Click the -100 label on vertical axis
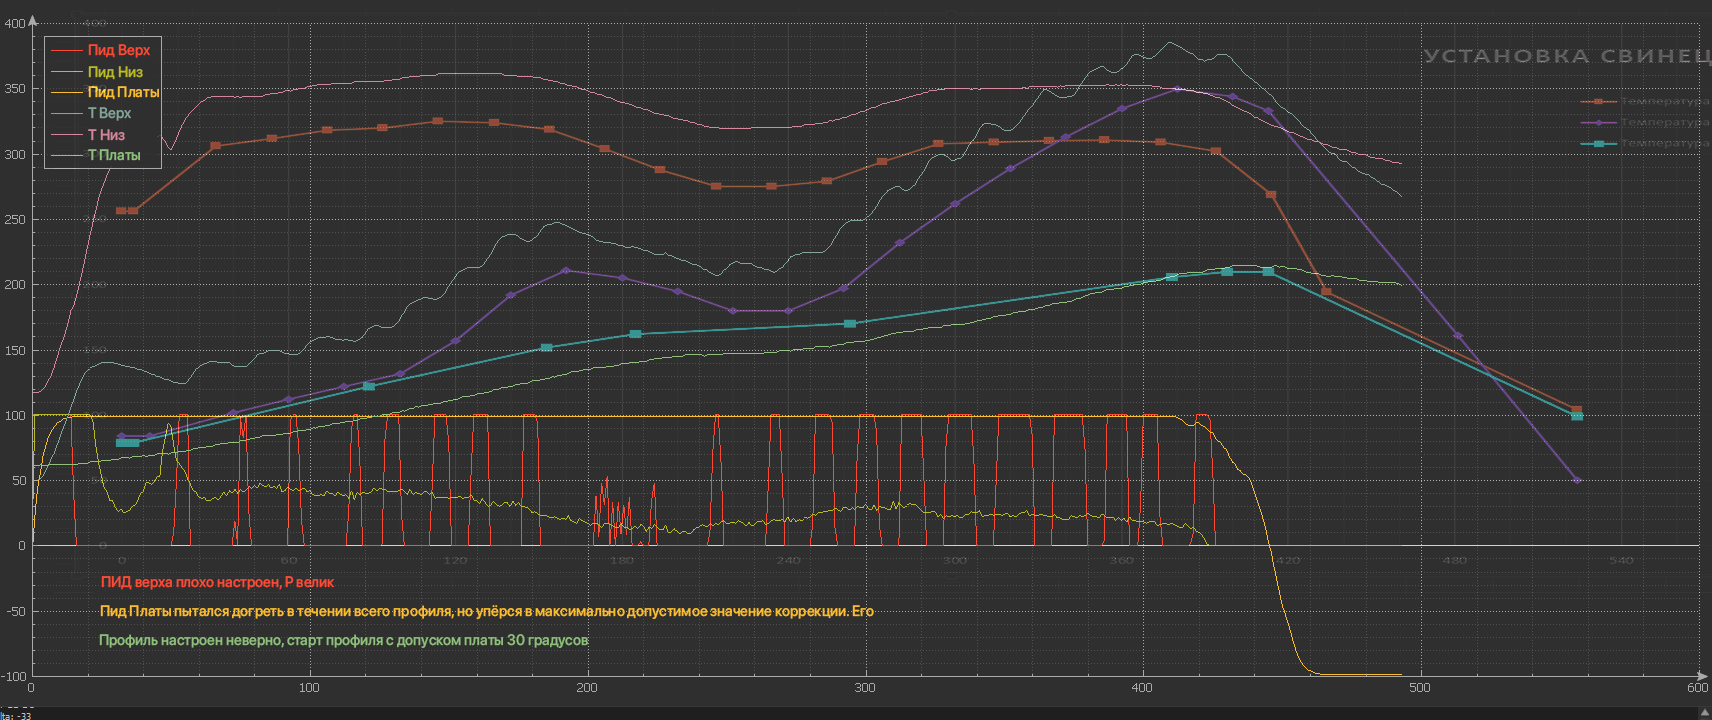 [x=14, y=677]
